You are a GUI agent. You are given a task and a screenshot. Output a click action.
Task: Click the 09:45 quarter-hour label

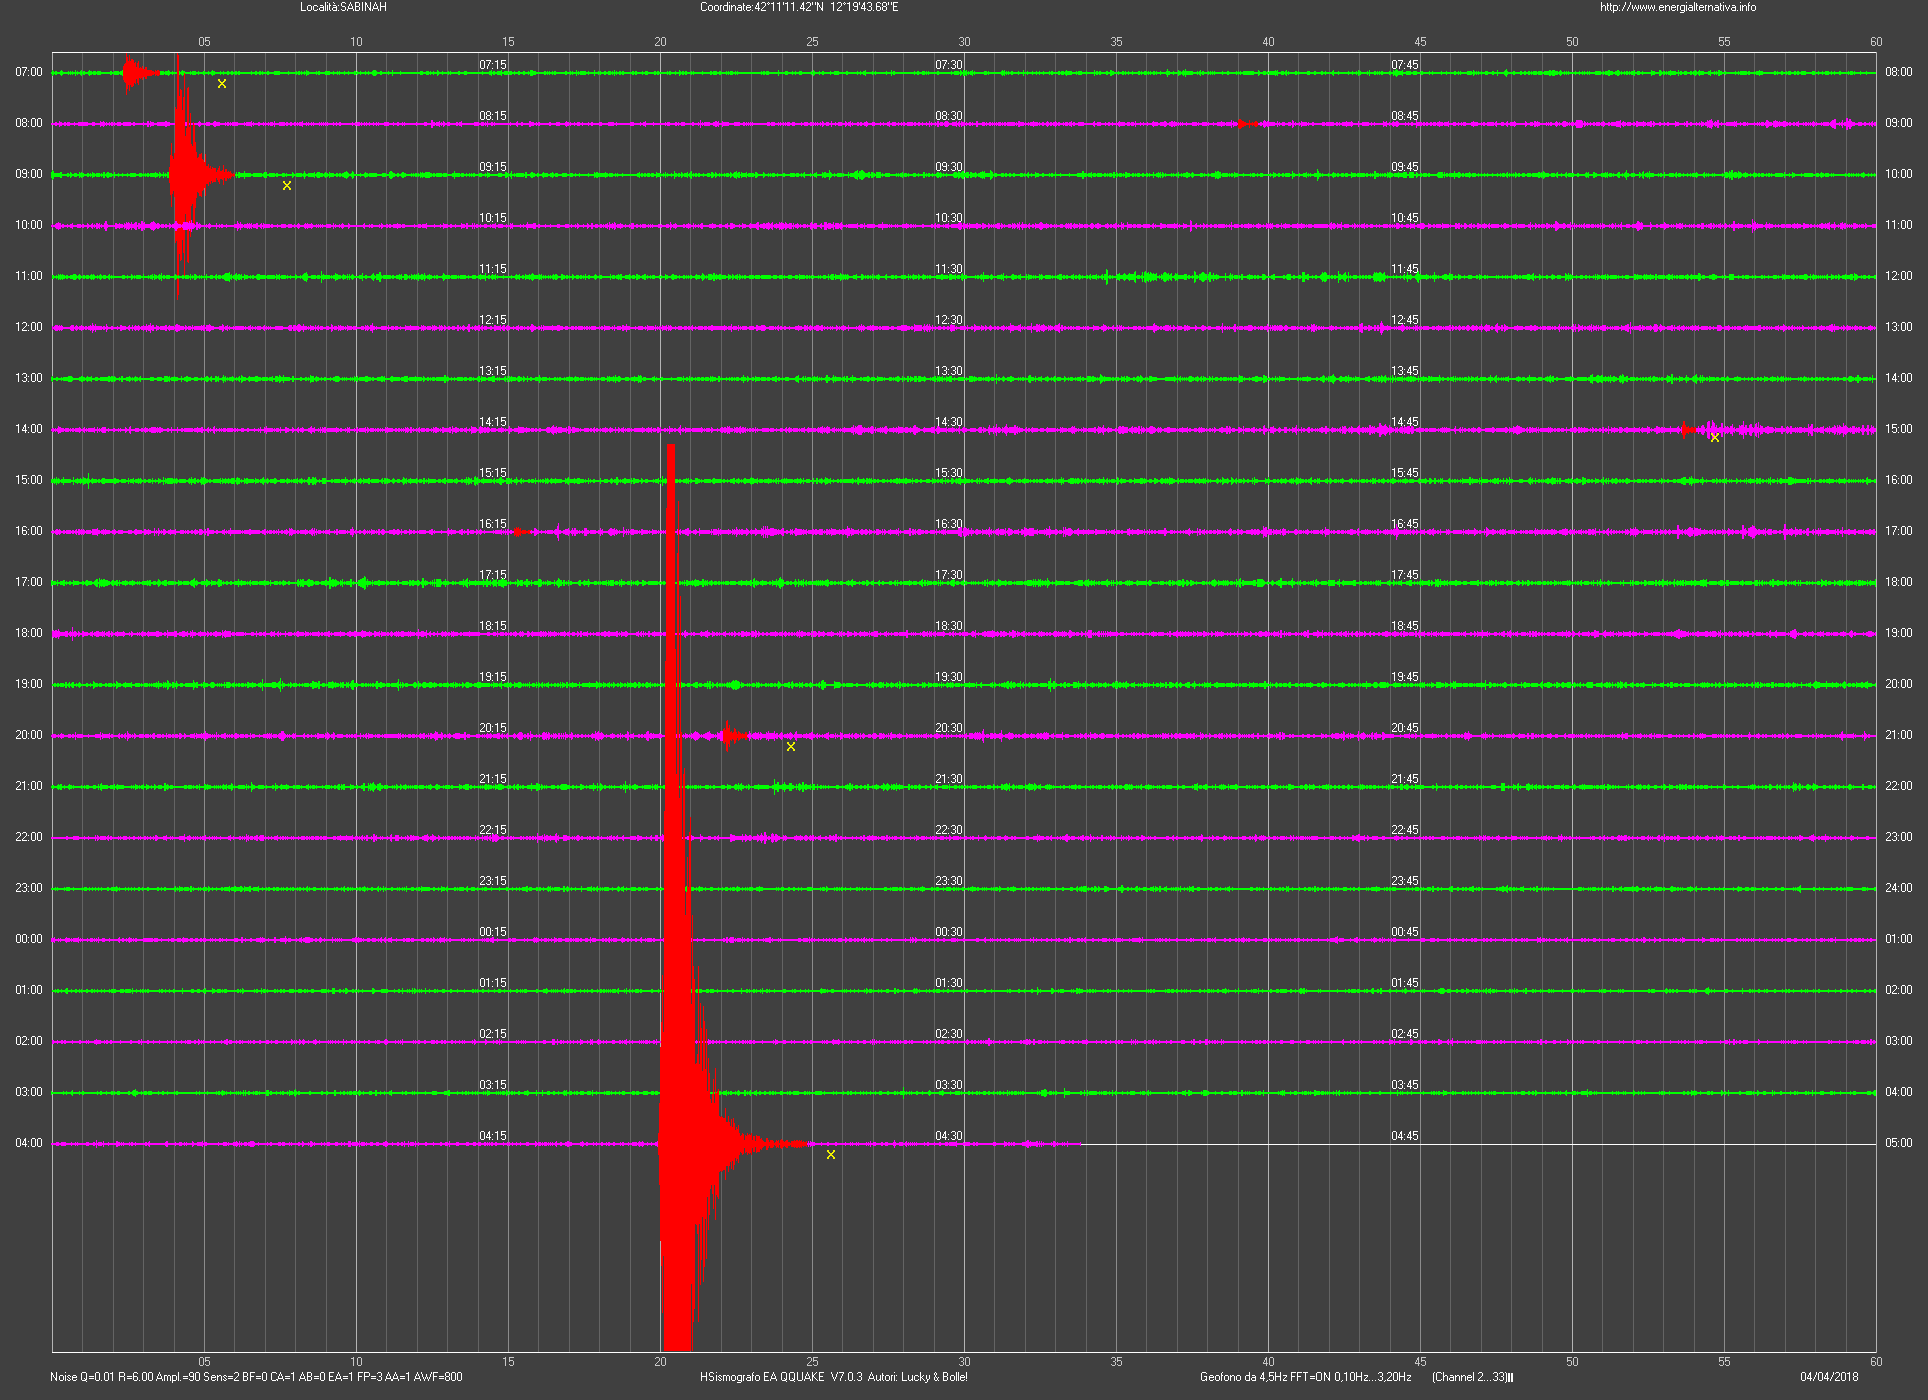(1405, 167)
